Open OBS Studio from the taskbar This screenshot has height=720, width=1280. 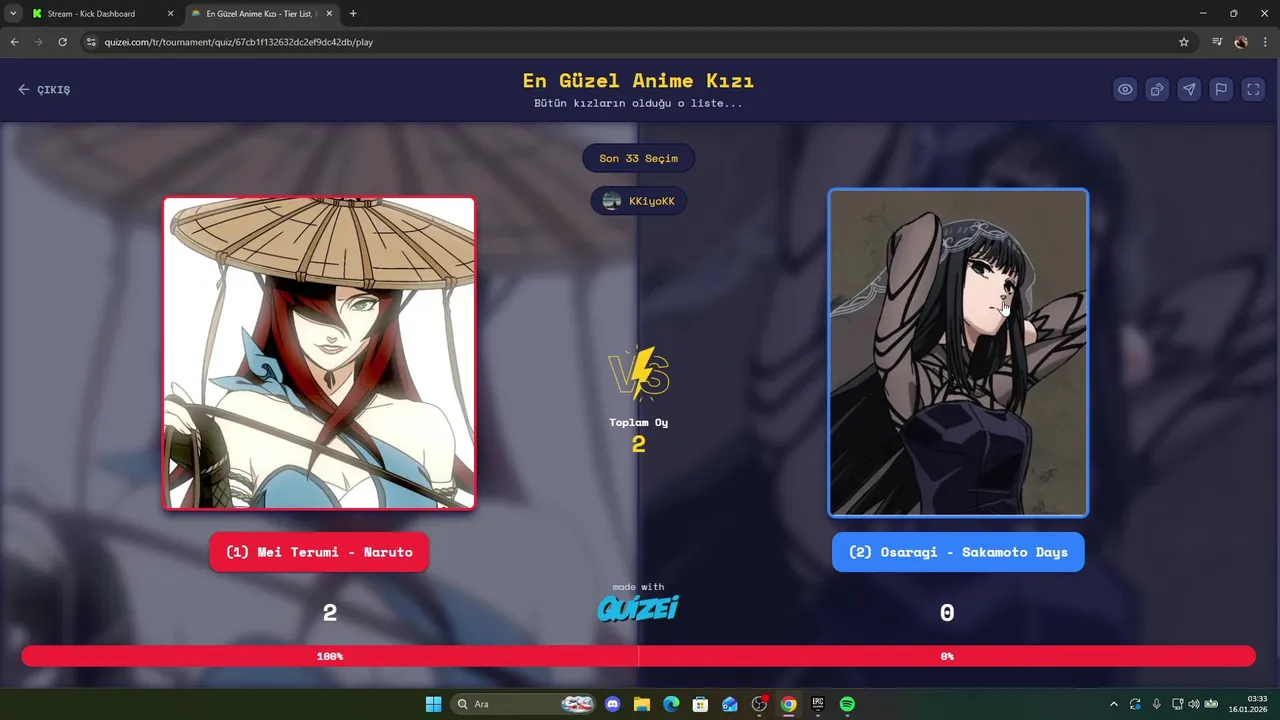[759, 704]
